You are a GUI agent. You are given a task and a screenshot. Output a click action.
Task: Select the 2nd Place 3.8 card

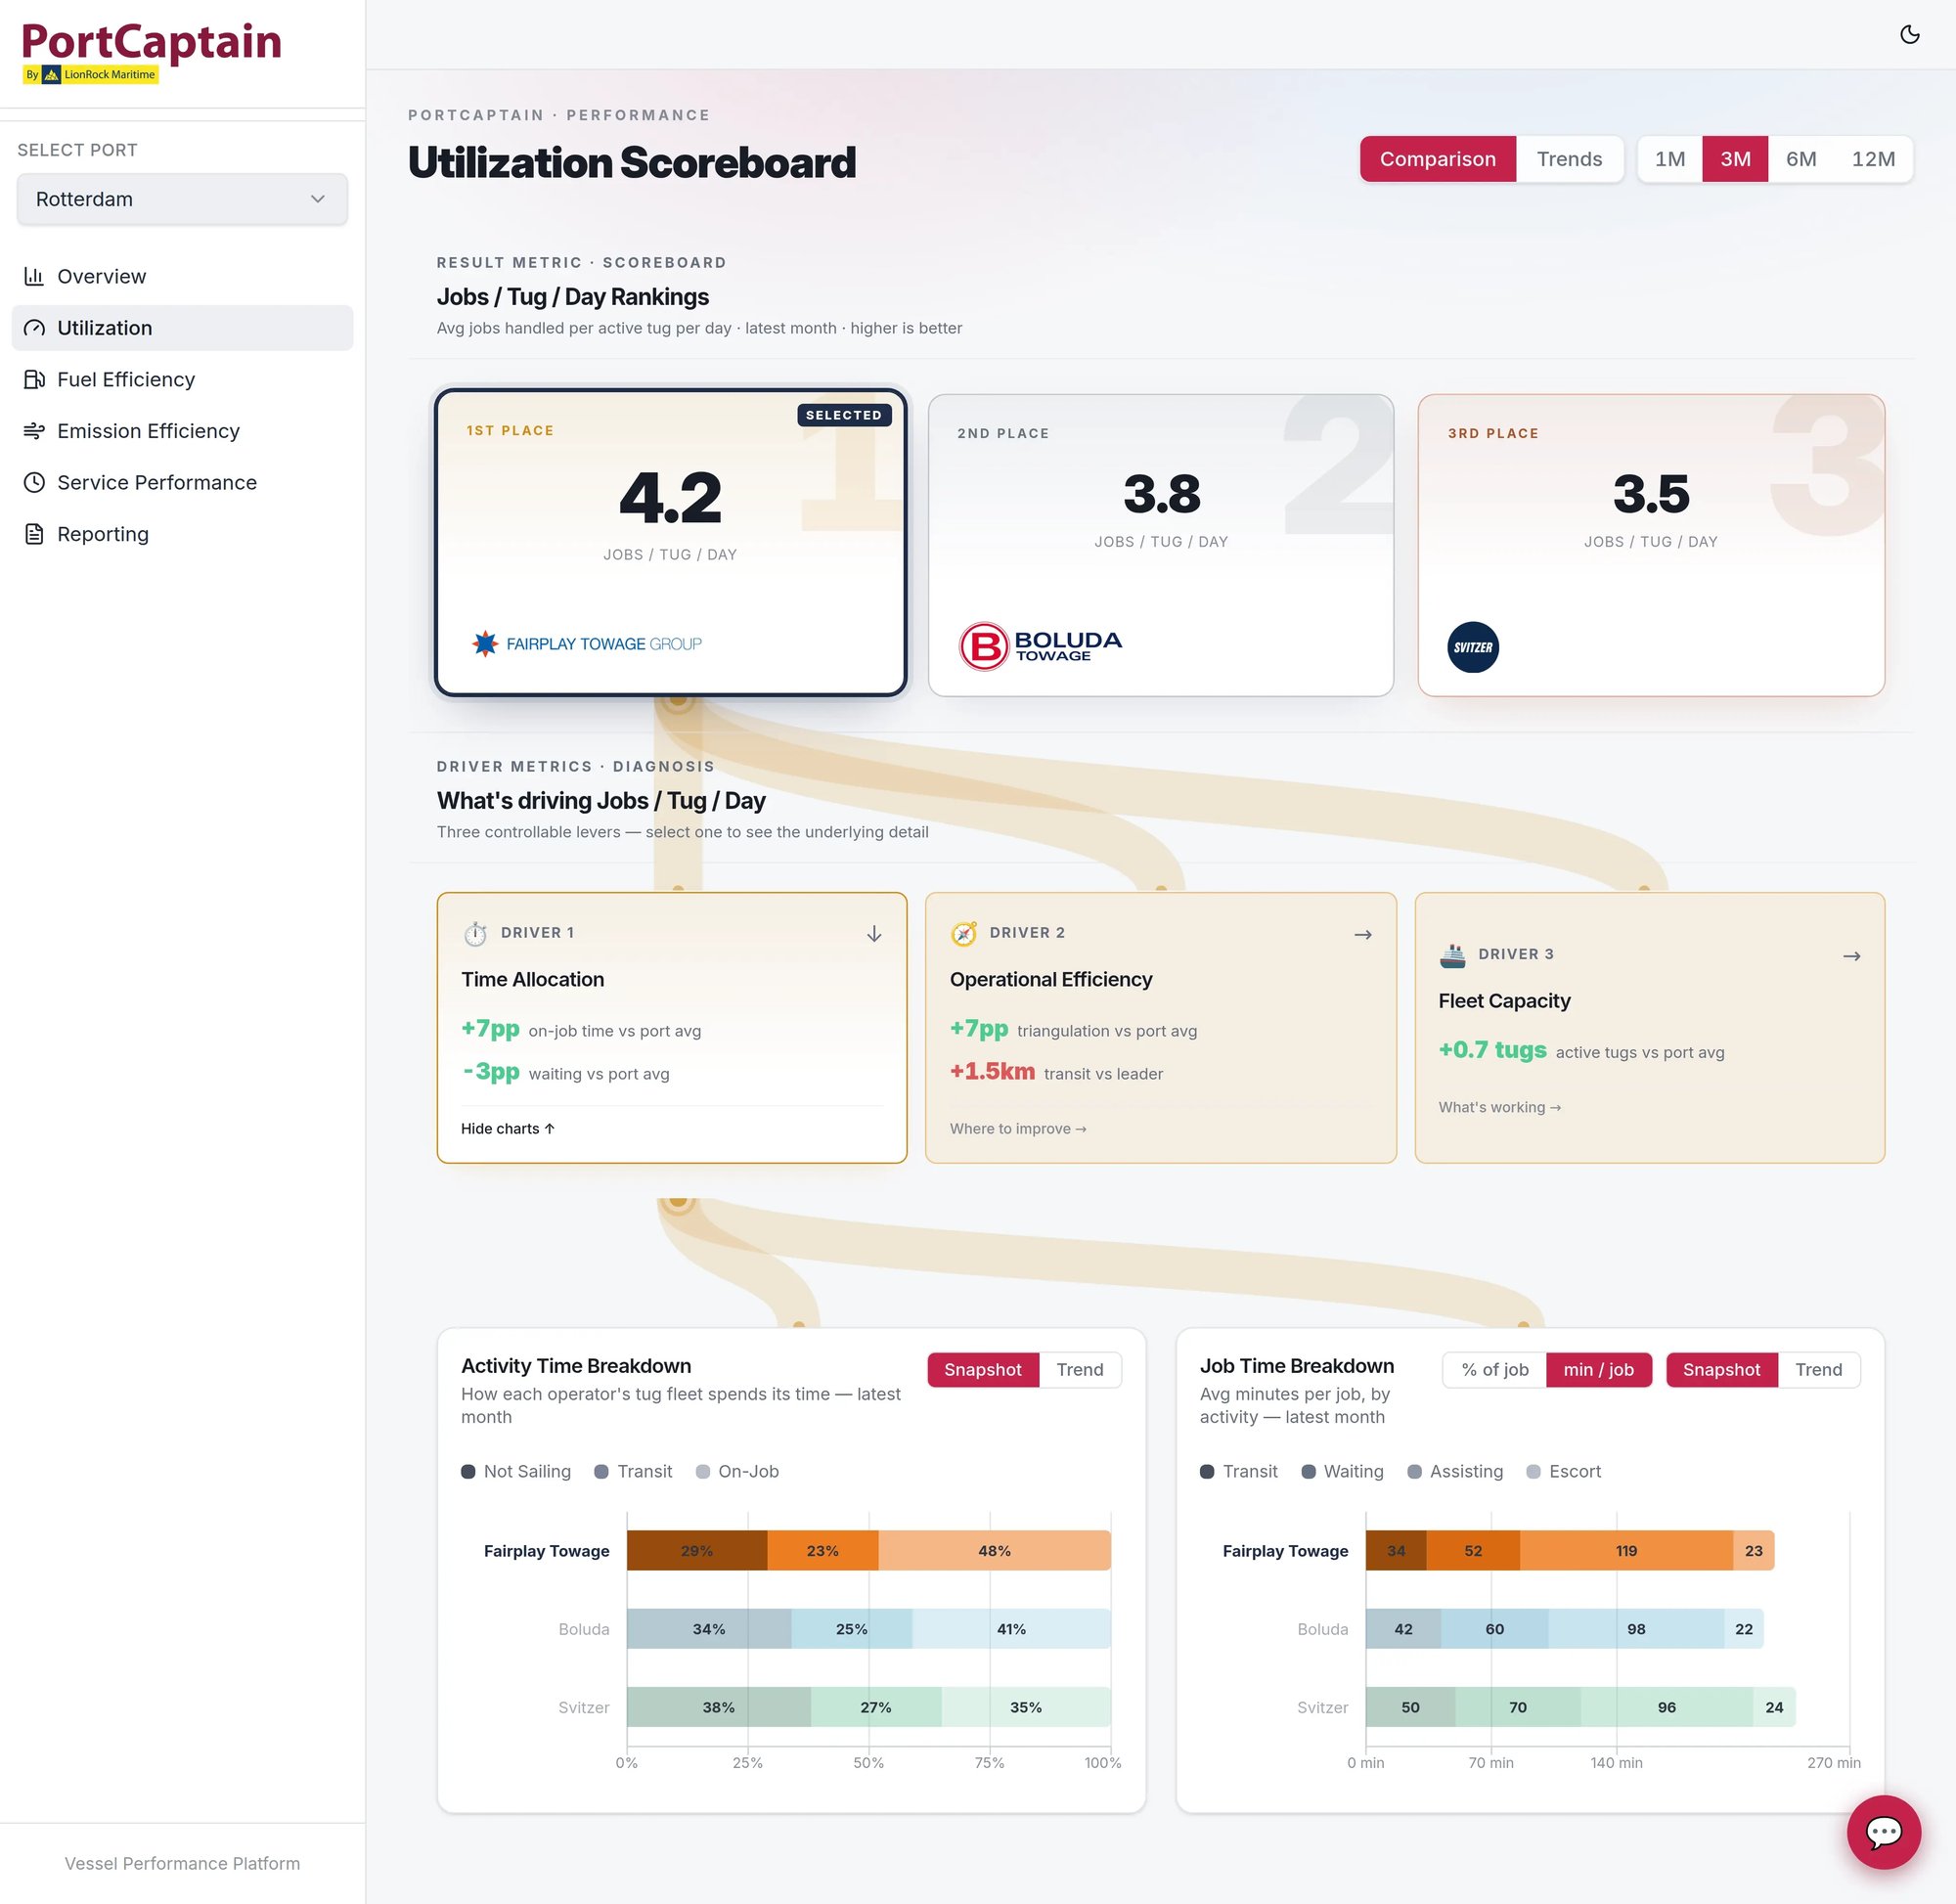click(1161, 545)
